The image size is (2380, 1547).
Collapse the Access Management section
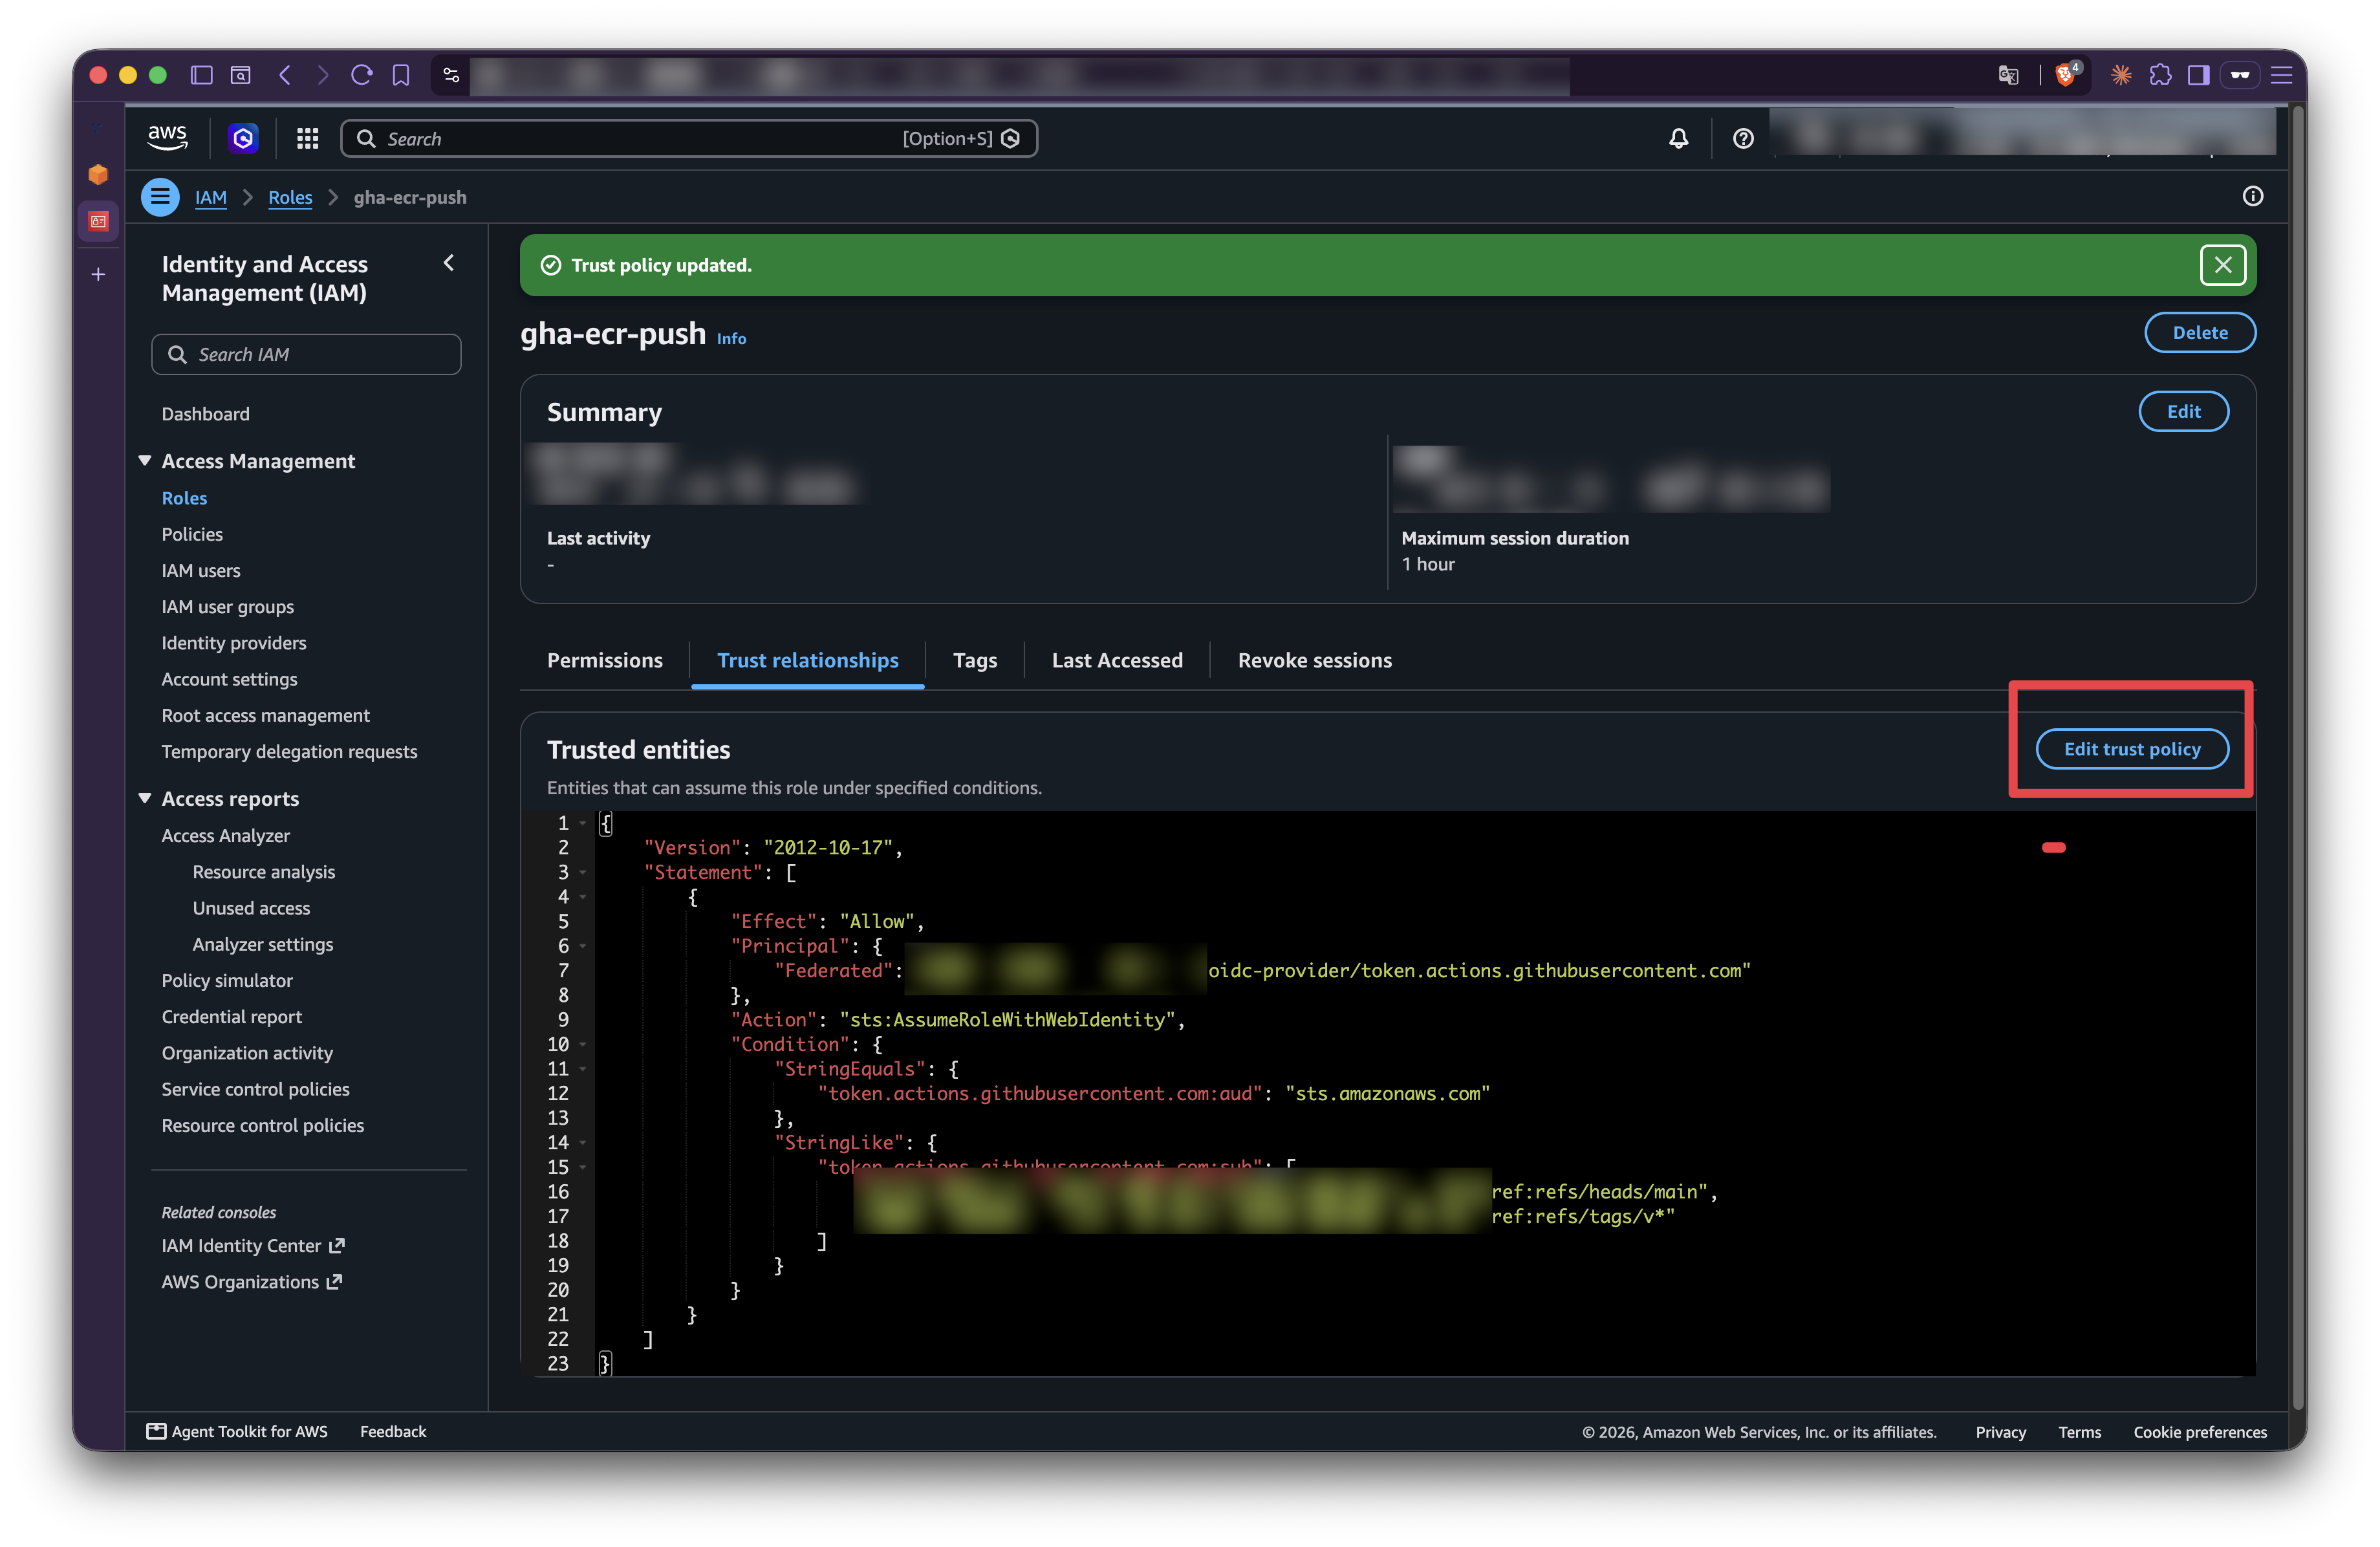coord(145,460)
